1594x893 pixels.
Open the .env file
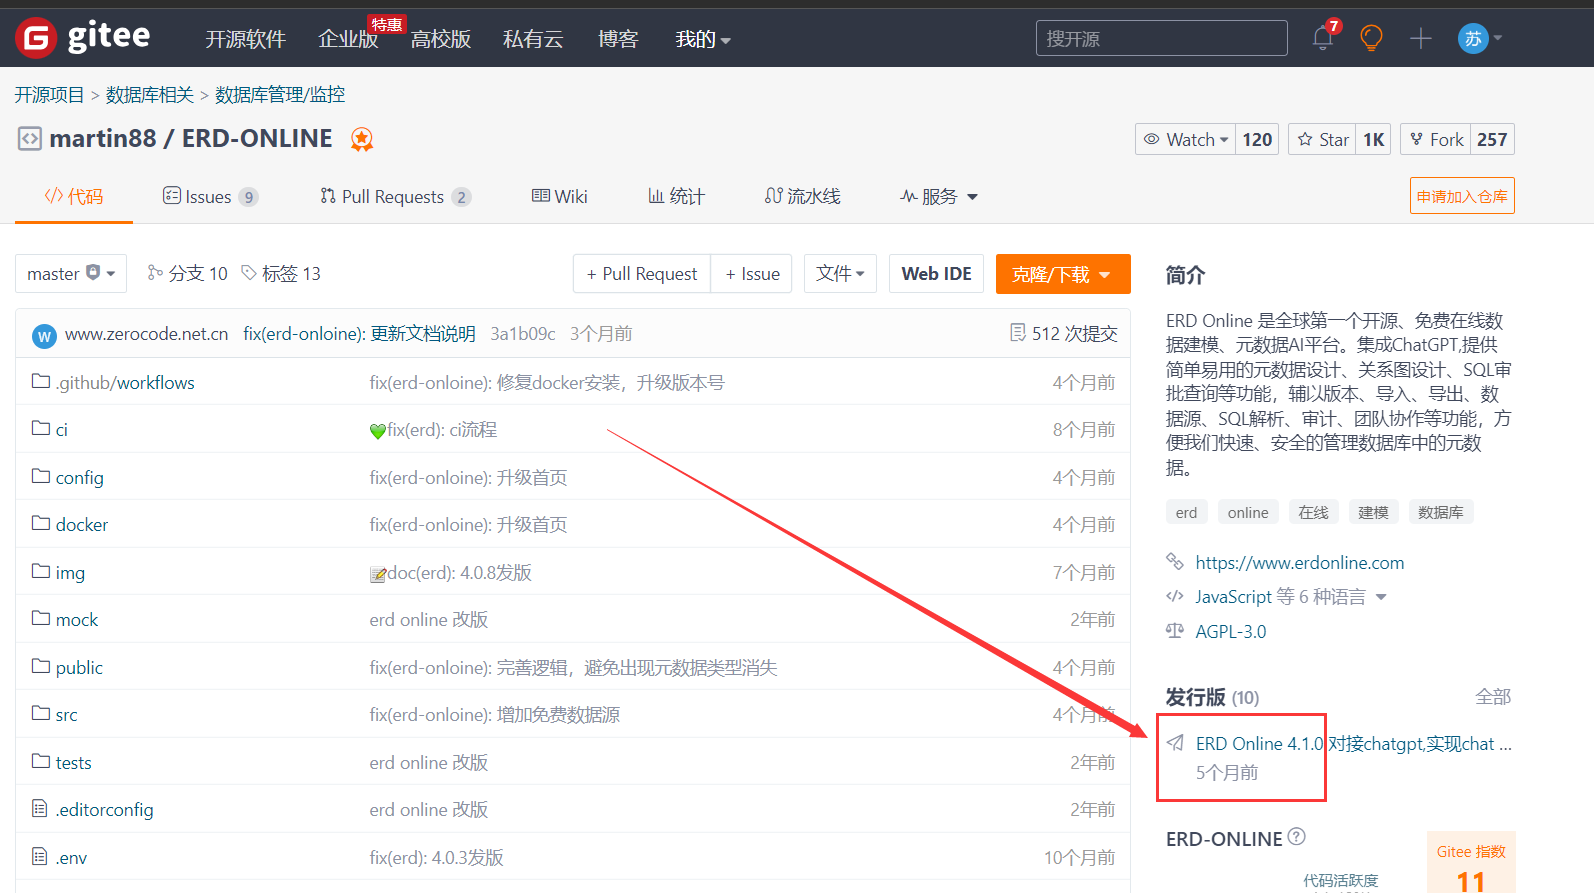click(71, 857)
